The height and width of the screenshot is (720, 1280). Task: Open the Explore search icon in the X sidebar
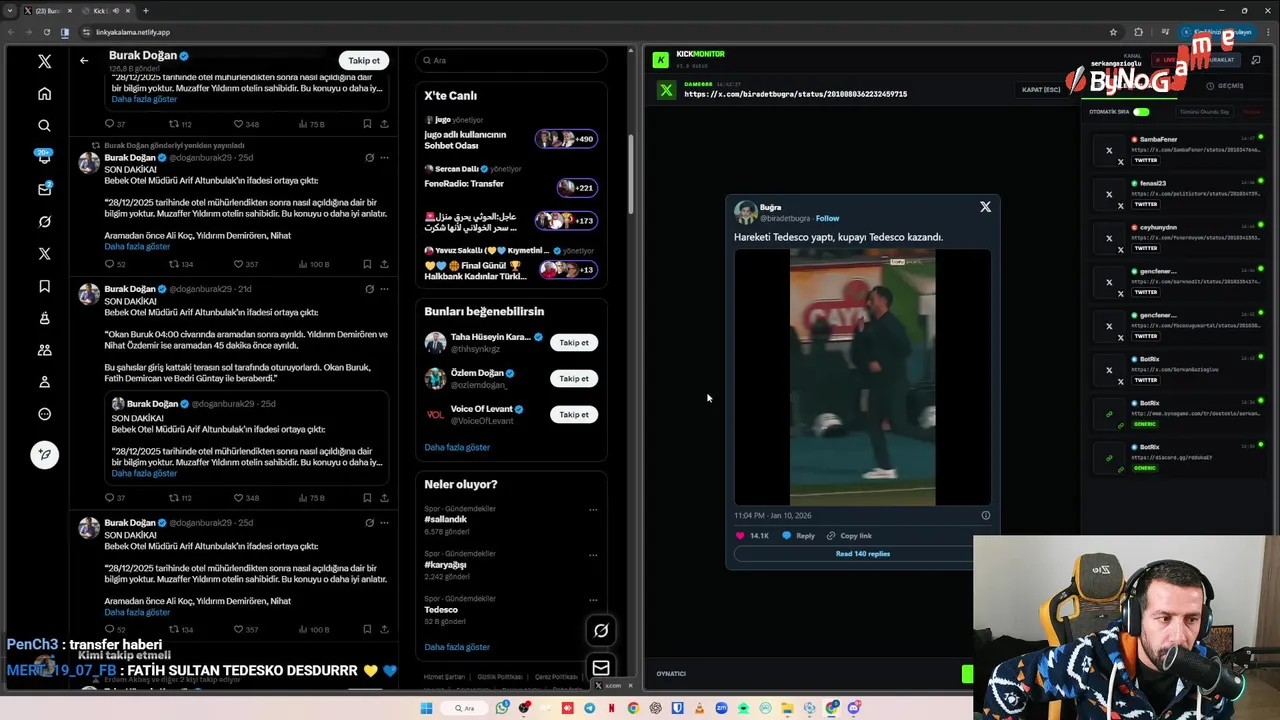click(x=44, y=125)
